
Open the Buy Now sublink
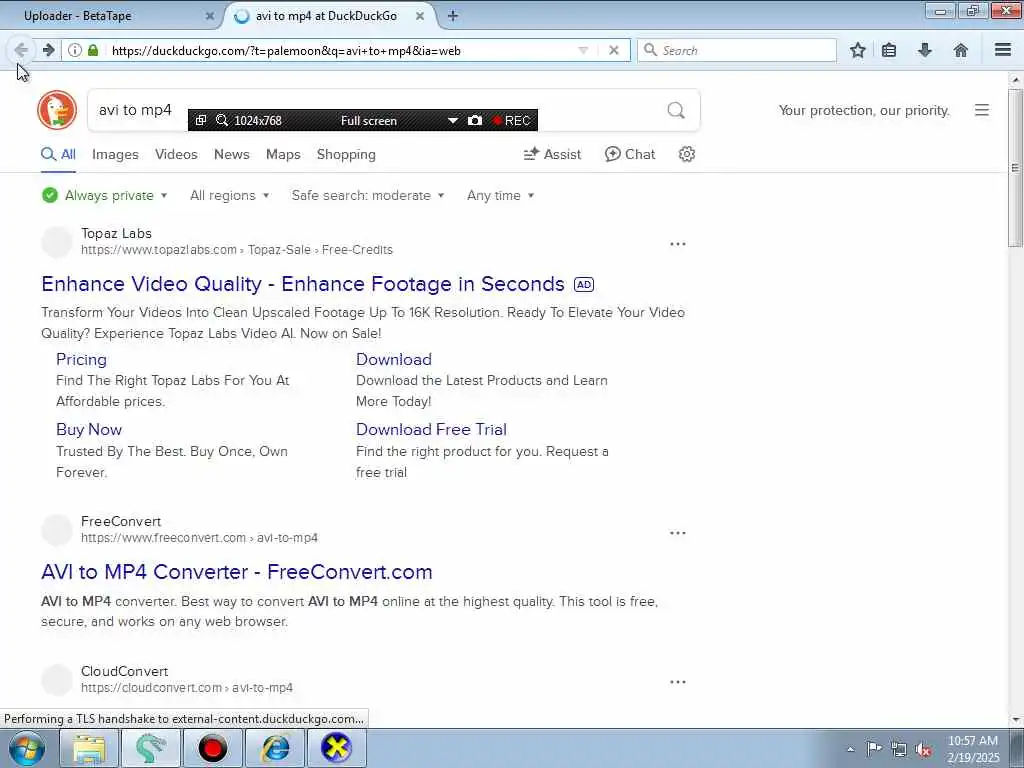[89, 429]
